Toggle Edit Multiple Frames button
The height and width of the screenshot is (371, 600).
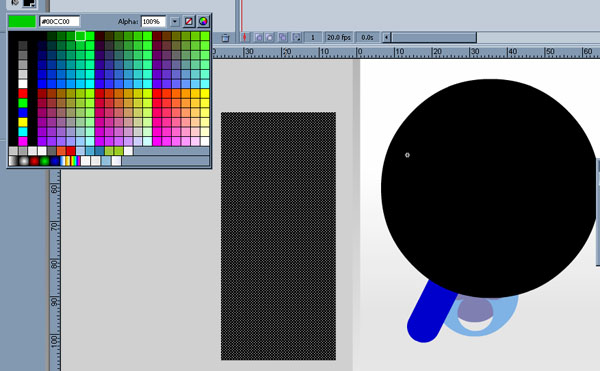pyautogui.click(x=282, y=37)
